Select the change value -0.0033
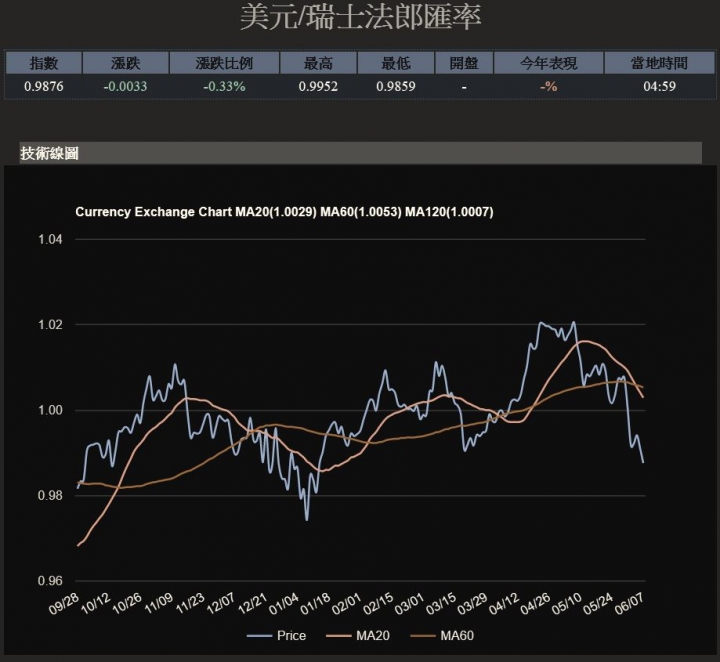This screenshot has height=662, width=720. coord(125,86)
